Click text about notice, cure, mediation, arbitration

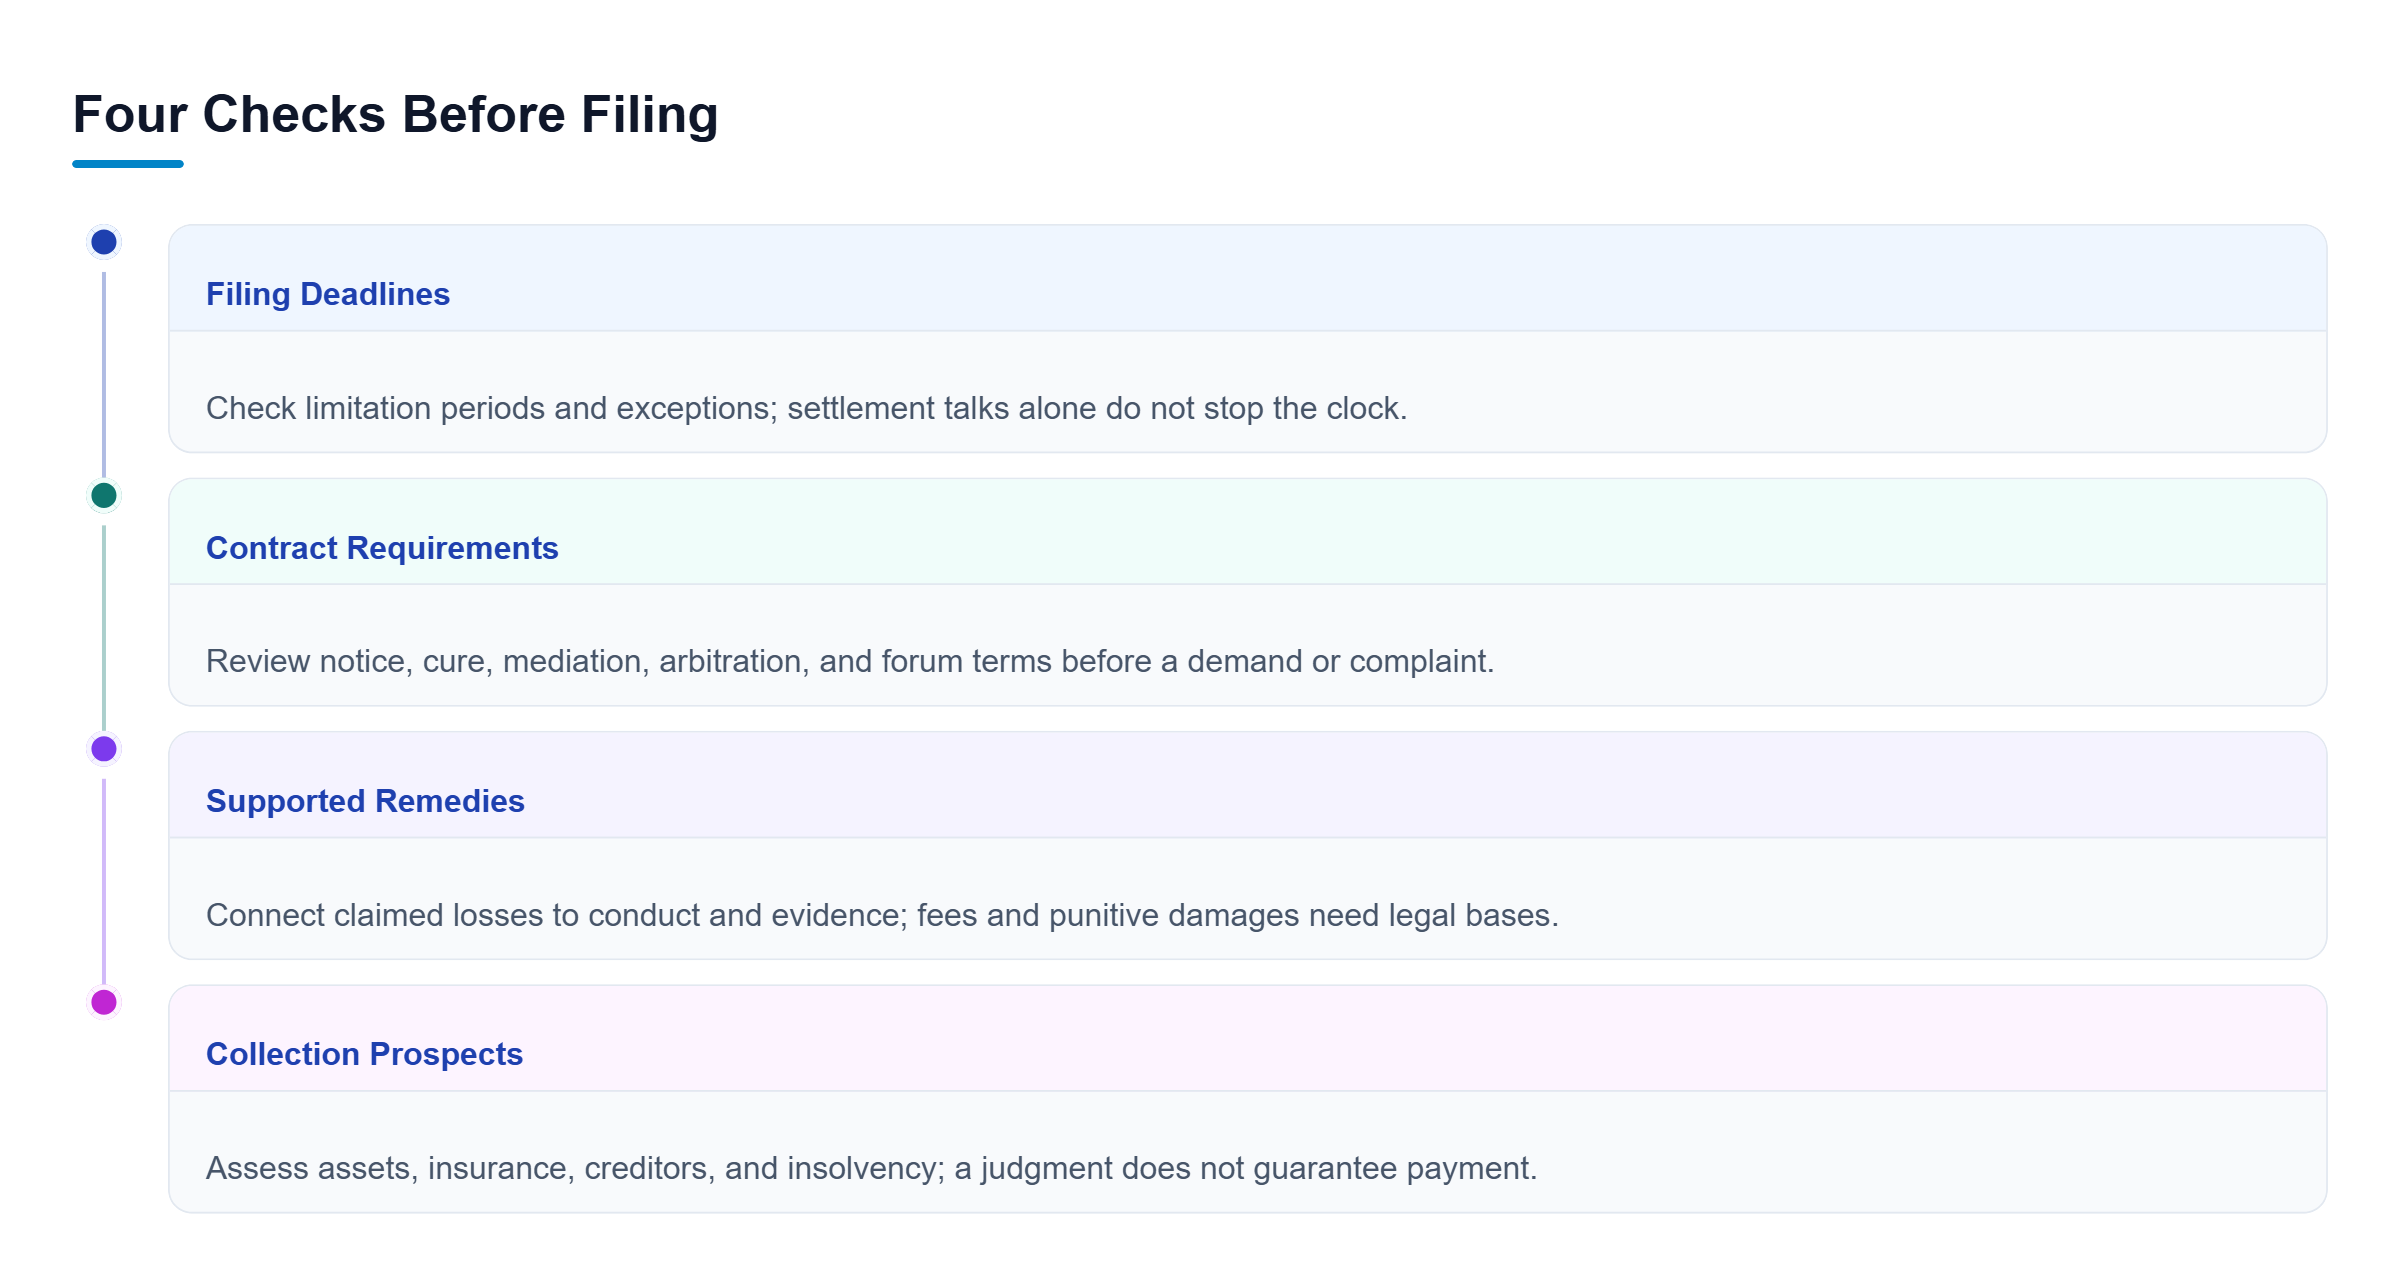tap(850, 661)
